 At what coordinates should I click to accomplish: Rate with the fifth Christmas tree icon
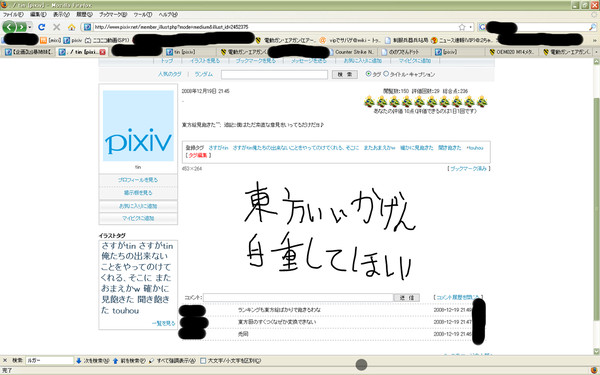pyautogui.click(x=419, y=102)
